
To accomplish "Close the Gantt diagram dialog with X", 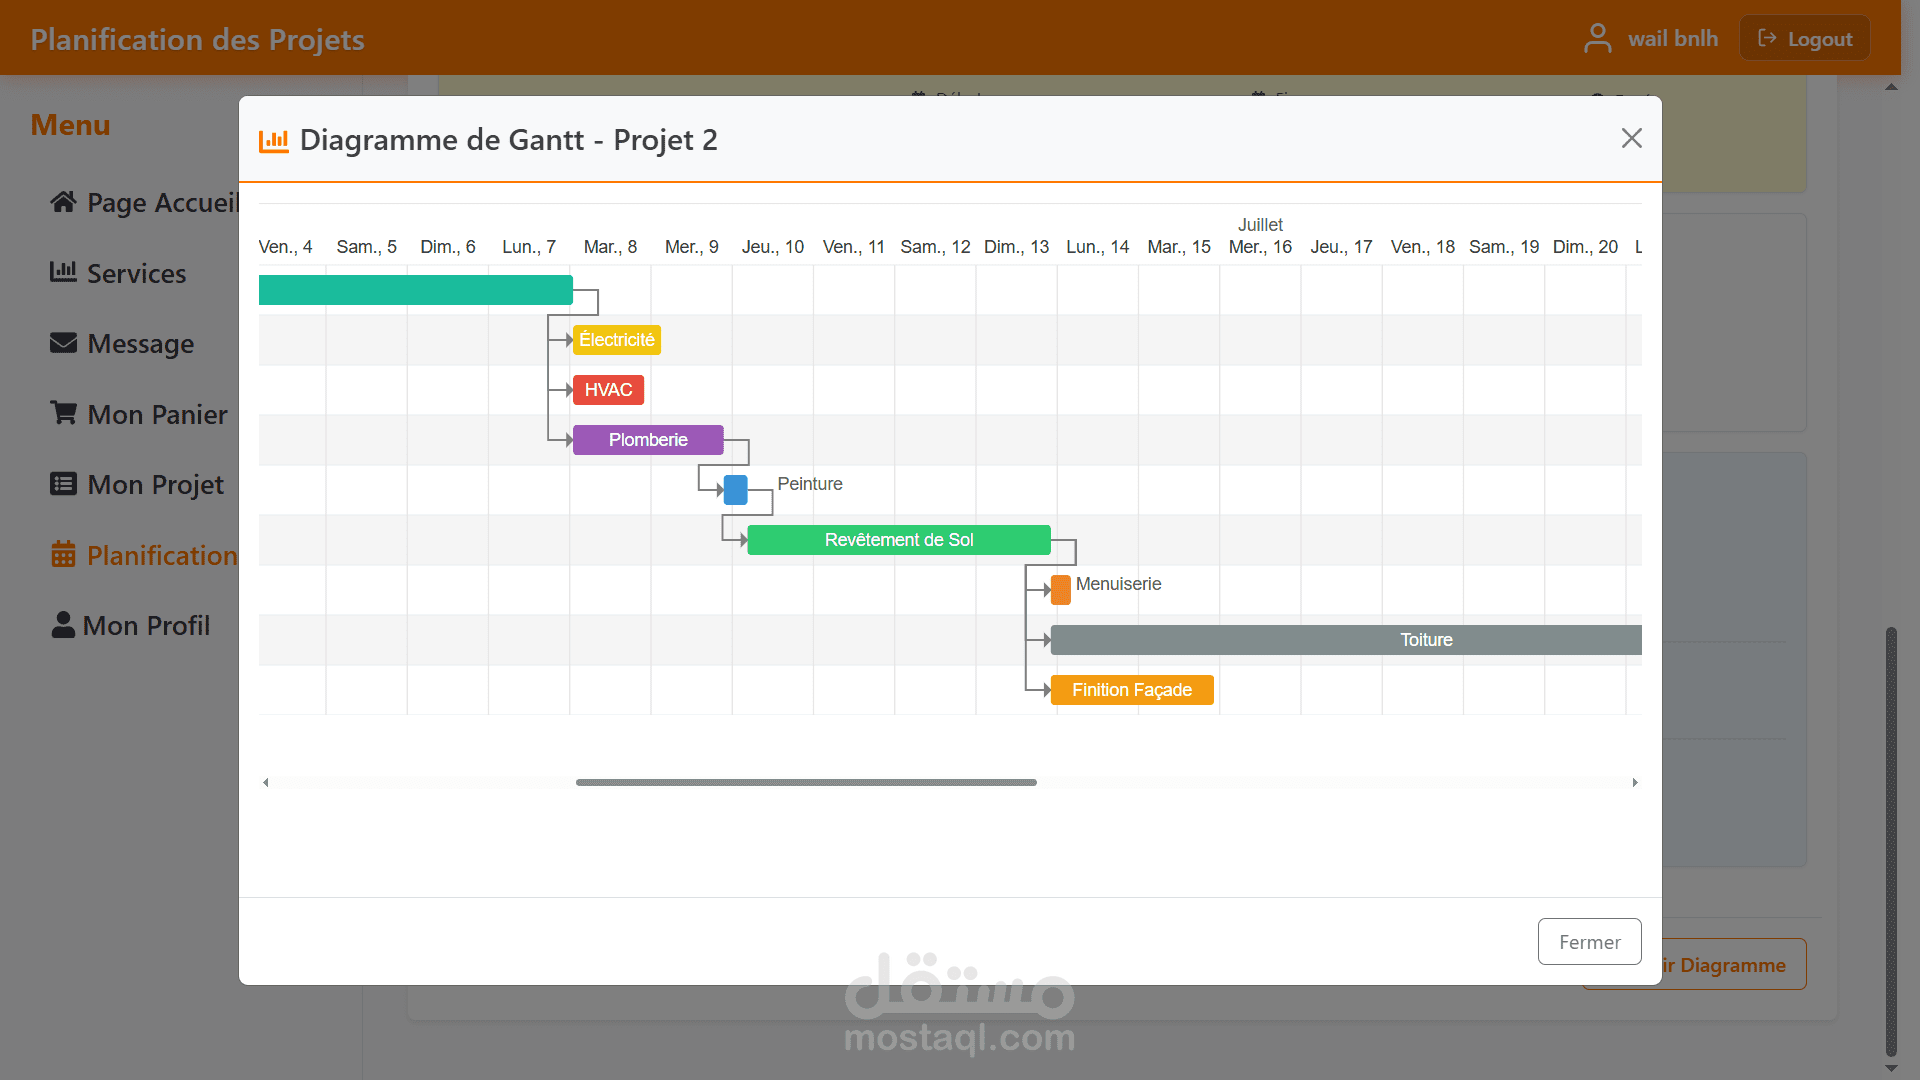I will click(x=1631, y=138).
